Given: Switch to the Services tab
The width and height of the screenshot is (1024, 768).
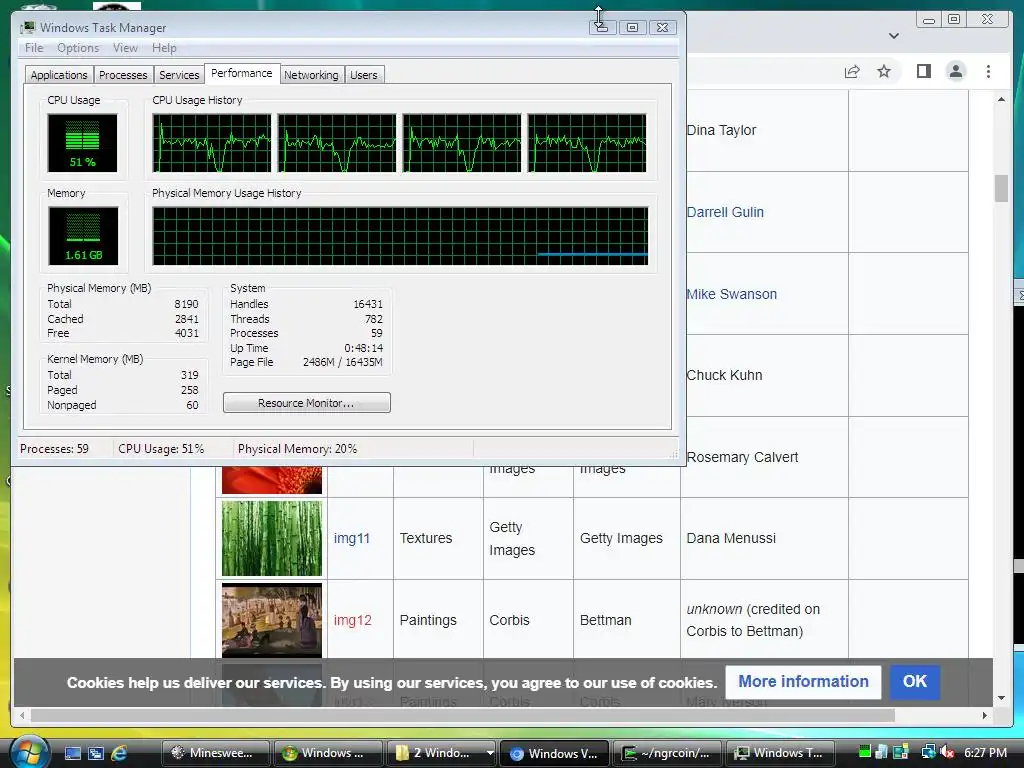Looking at the screenshot, I should pyautogui.click(x=179, y=75).
